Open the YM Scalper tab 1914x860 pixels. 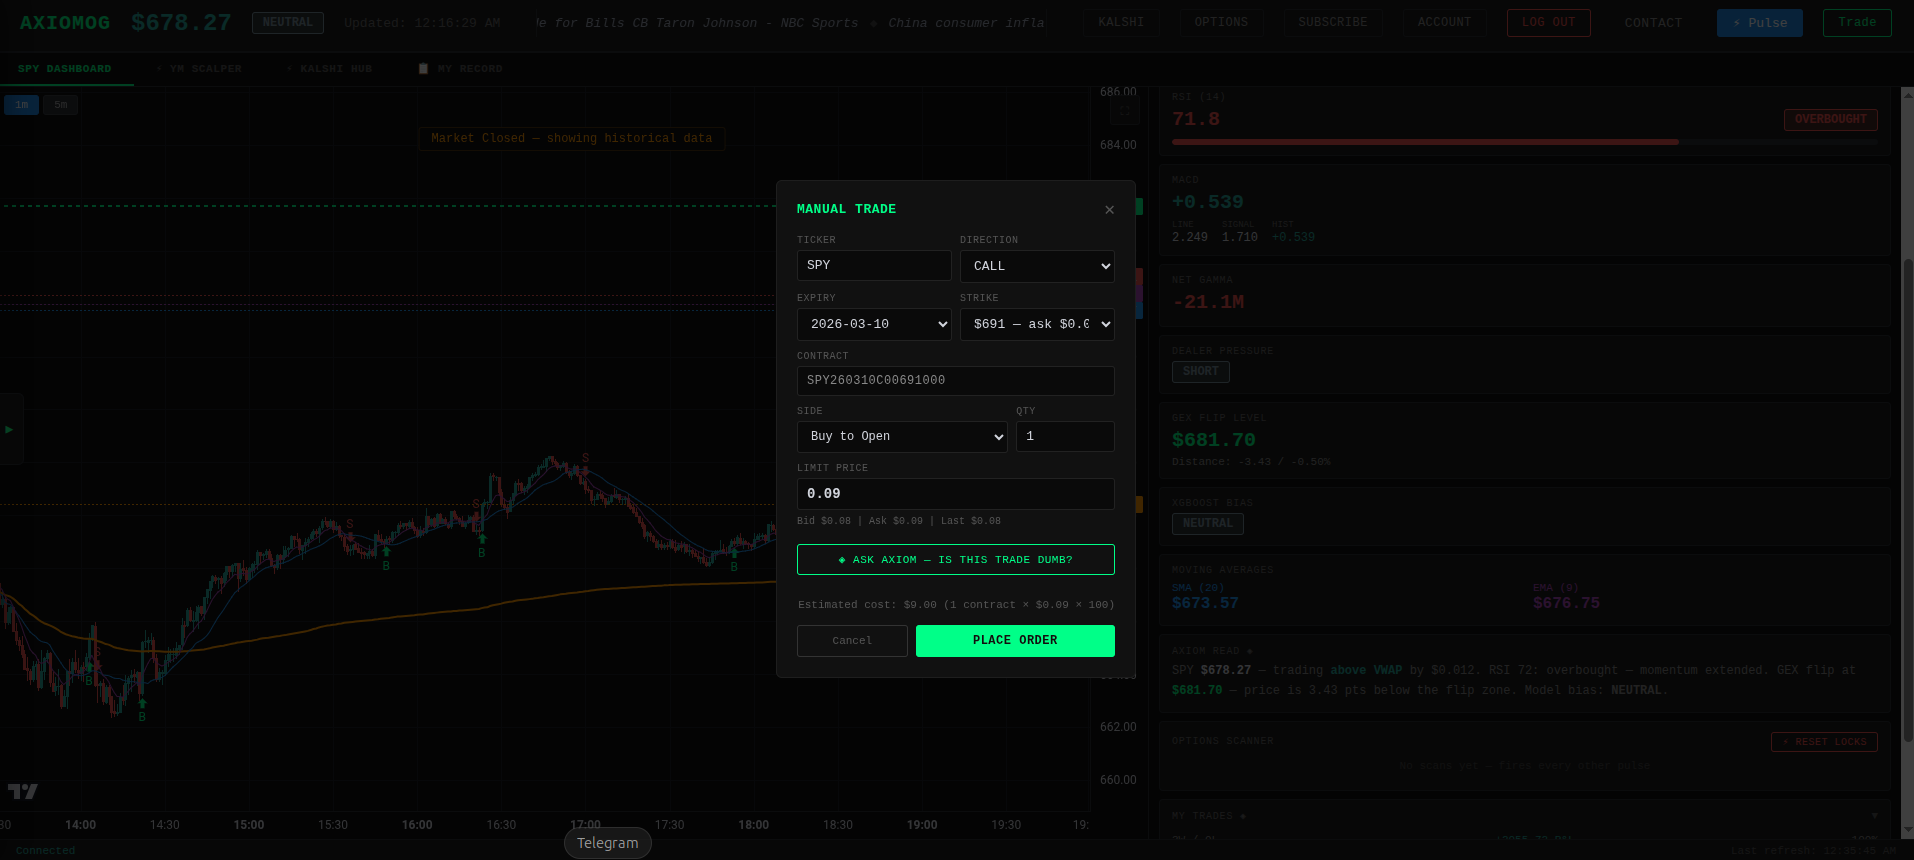[199, 69]
